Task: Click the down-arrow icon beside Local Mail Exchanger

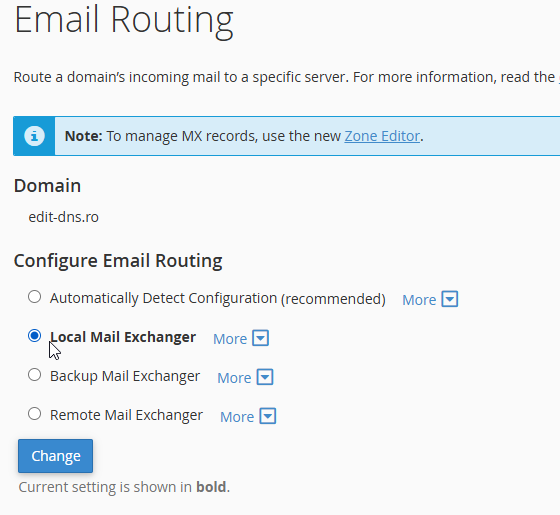Action: pos(260,338)
